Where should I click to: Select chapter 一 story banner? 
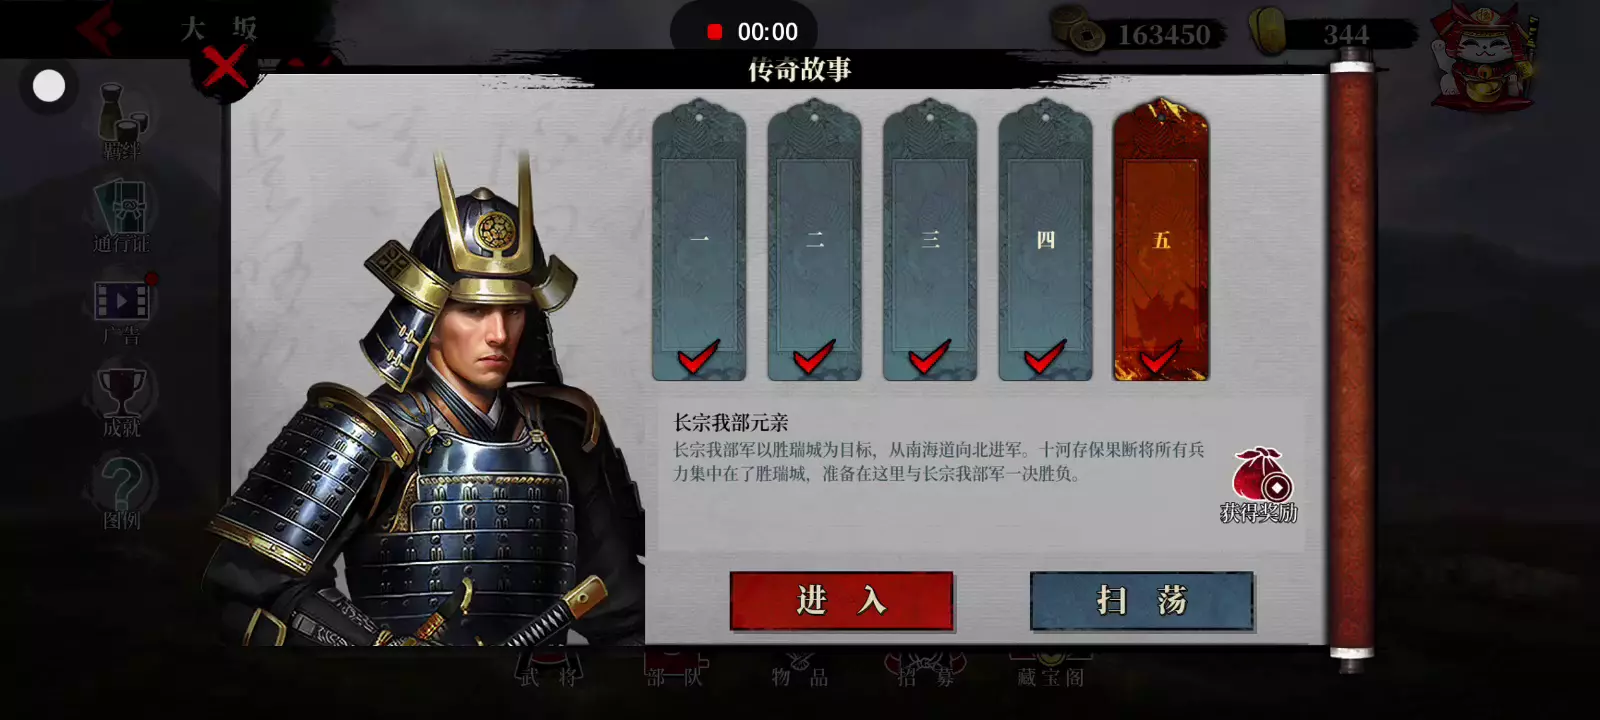(x=699, y=240)
